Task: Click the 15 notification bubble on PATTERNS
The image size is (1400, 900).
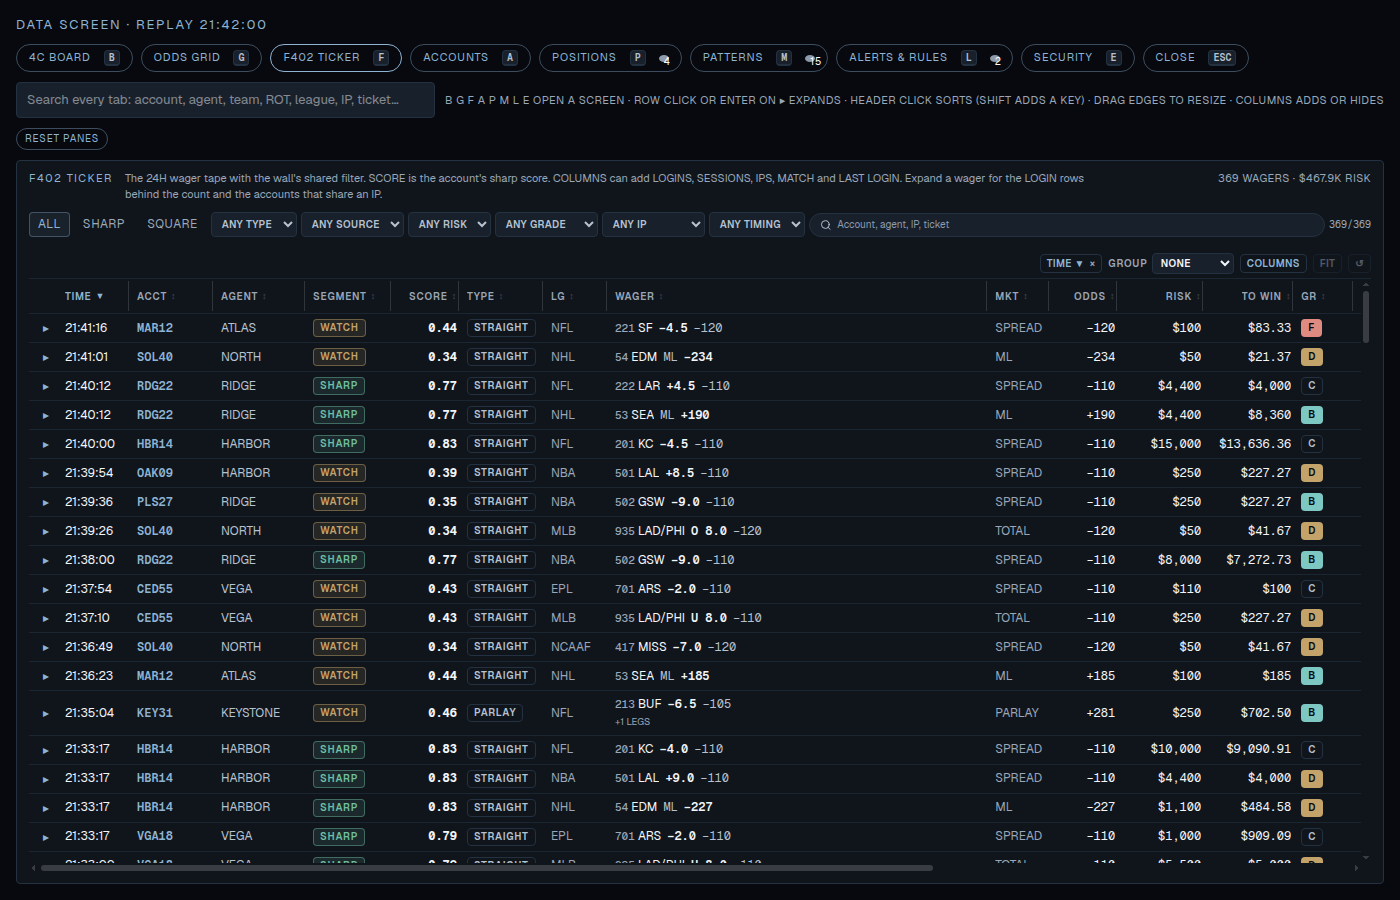Action: coord(813,59)
